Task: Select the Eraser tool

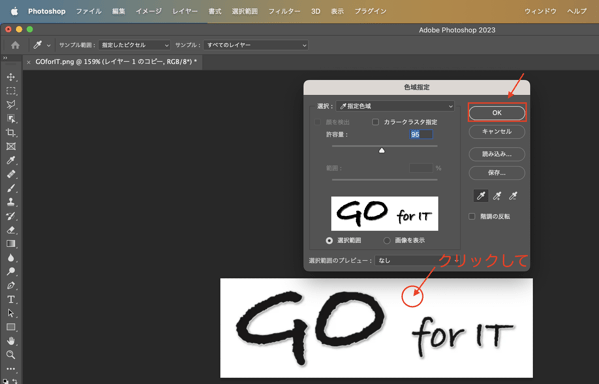Action: (11, 230)
